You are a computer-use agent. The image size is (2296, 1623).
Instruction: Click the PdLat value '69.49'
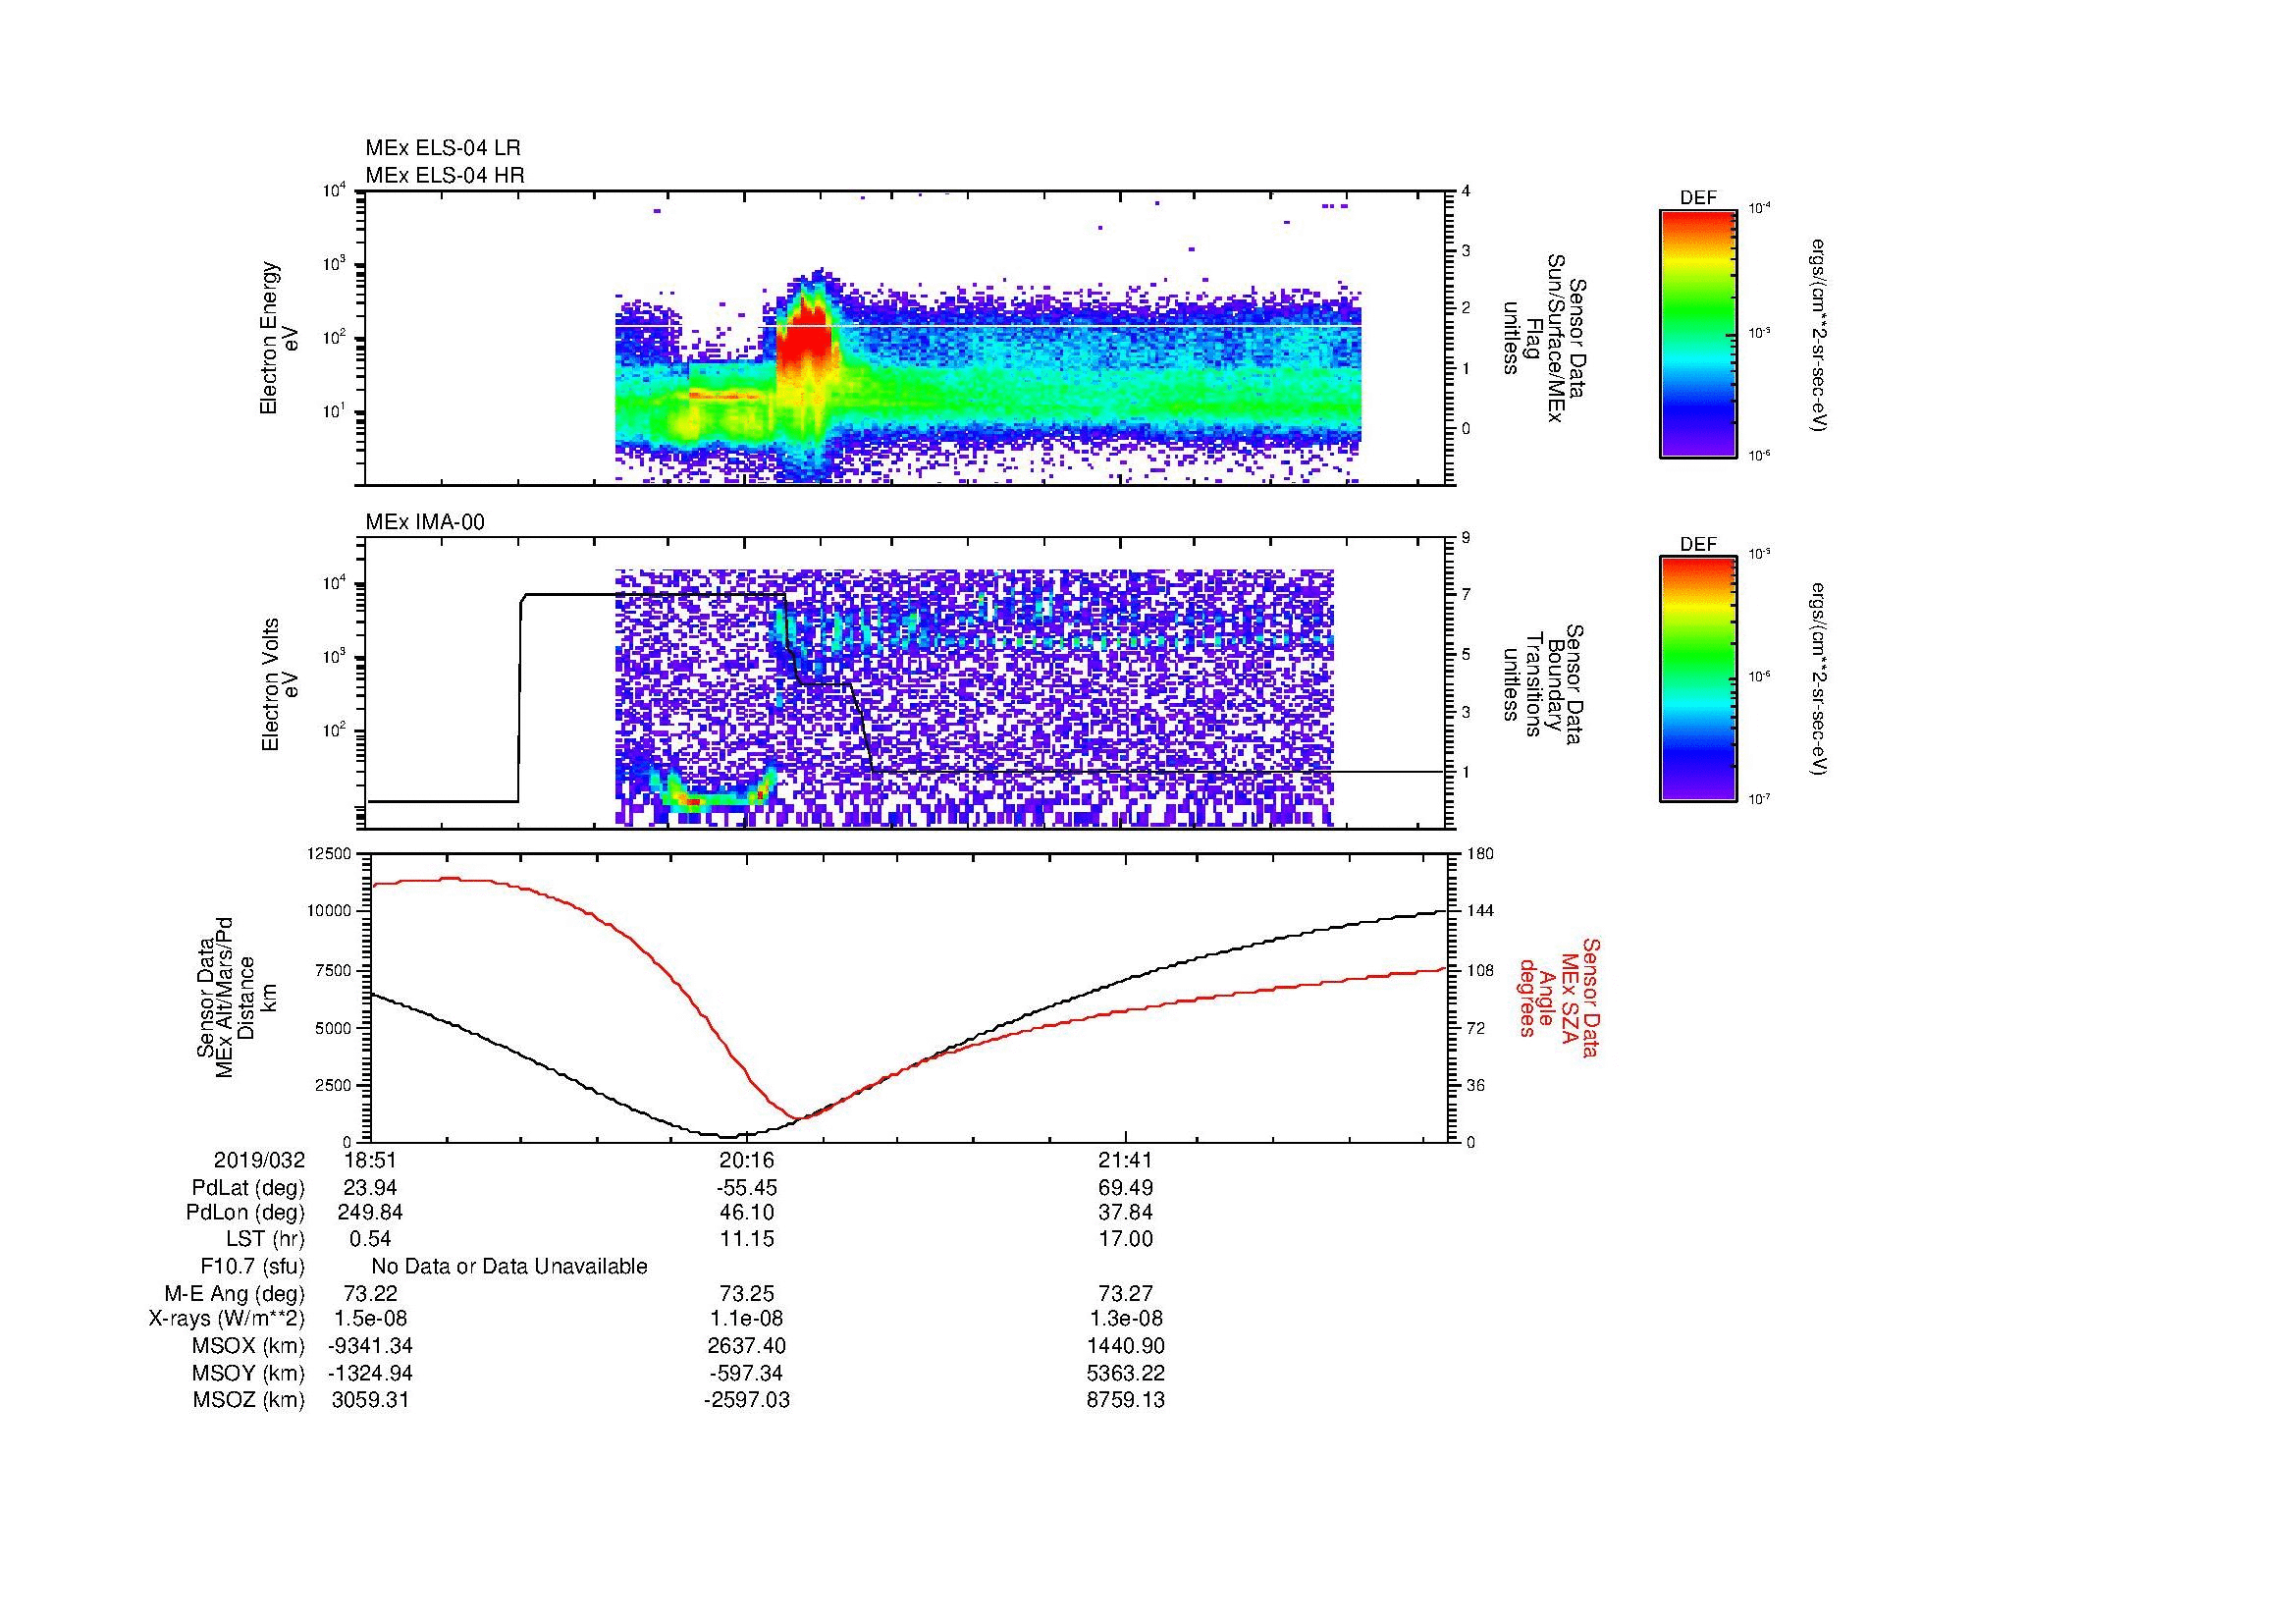1126,1188
